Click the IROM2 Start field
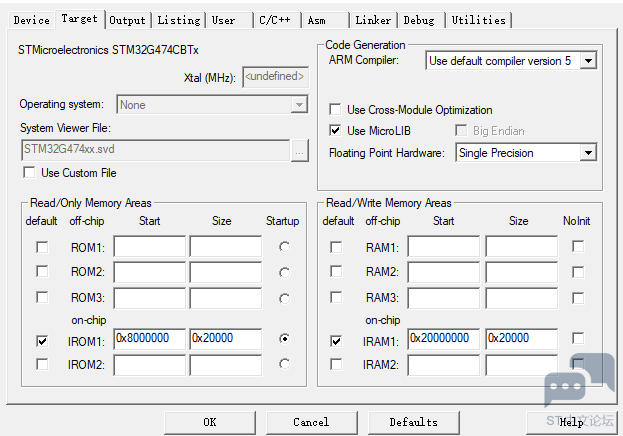 tap(149, 365)
